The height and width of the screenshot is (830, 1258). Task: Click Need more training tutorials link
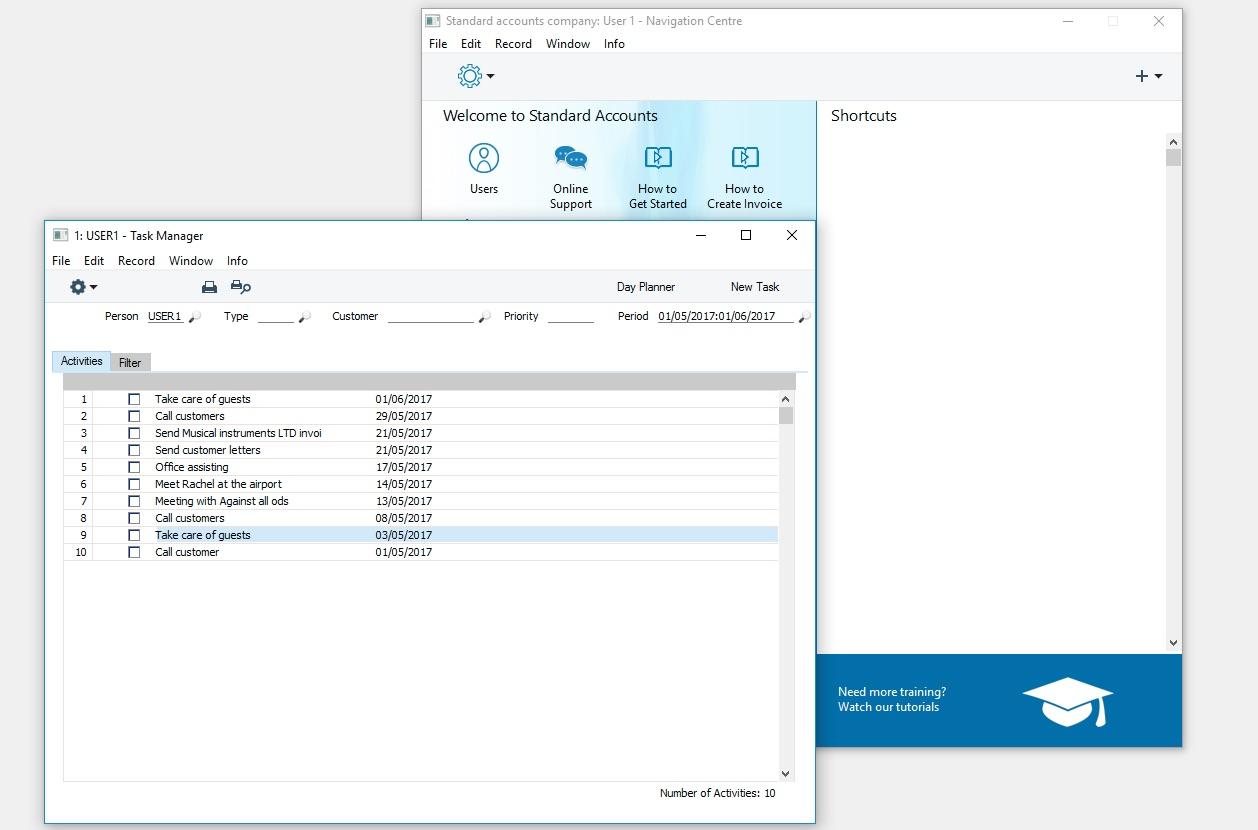tap(892, 699)
